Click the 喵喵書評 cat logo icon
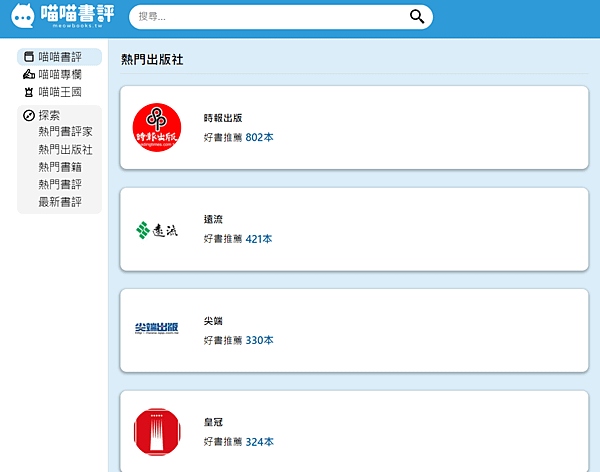Image resolution: width=600 pixels, height=472 pixels. 23,16
